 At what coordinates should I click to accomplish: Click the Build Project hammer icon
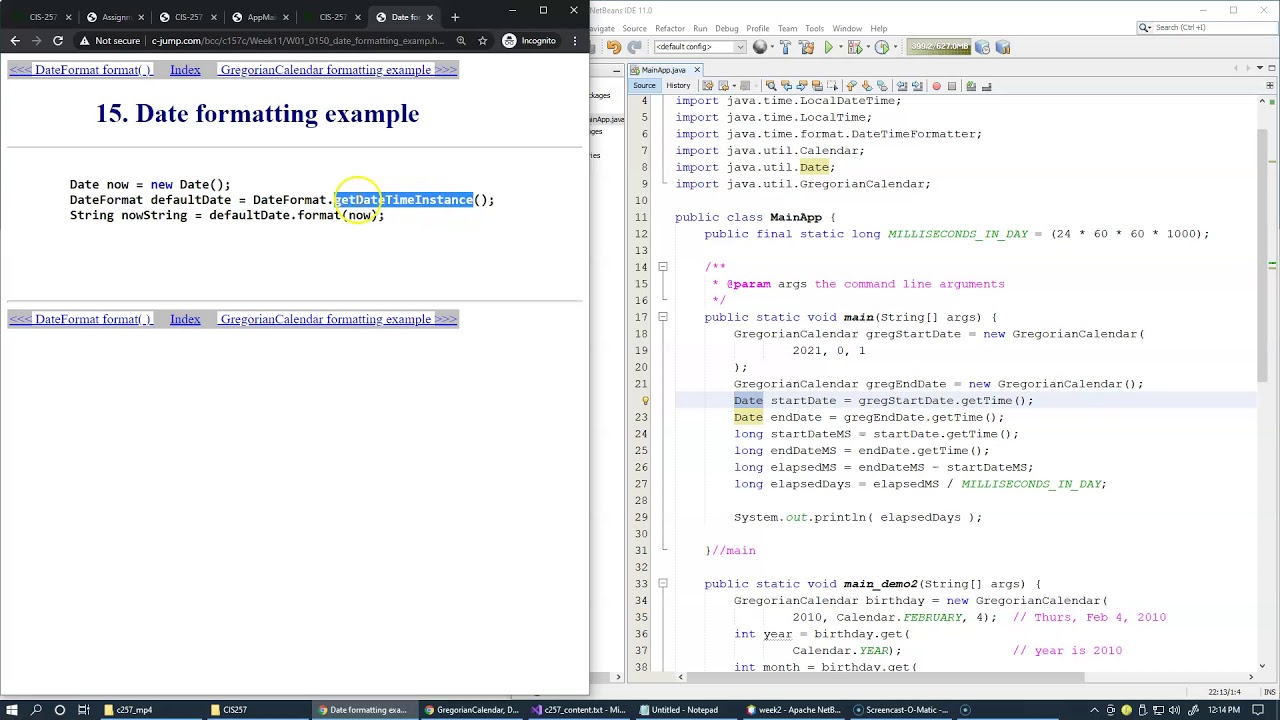click(785, 47)
